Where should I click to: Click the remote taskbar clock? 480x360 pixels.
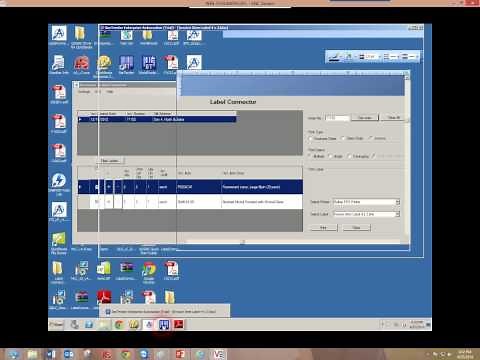416,324
